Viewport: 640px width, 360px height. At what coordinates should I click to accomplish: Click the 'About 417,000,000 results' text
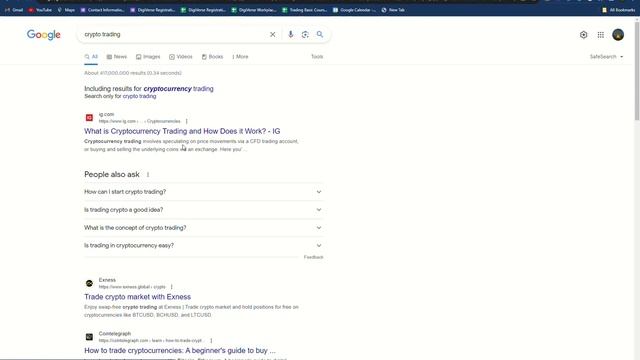coord(133,73)
